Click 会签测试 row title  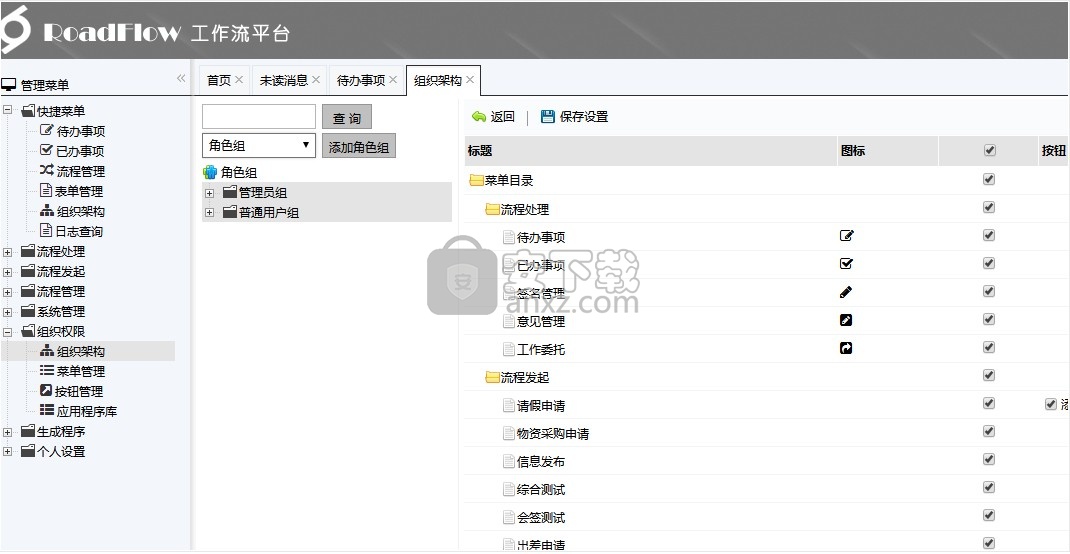(x=541, y=518)
